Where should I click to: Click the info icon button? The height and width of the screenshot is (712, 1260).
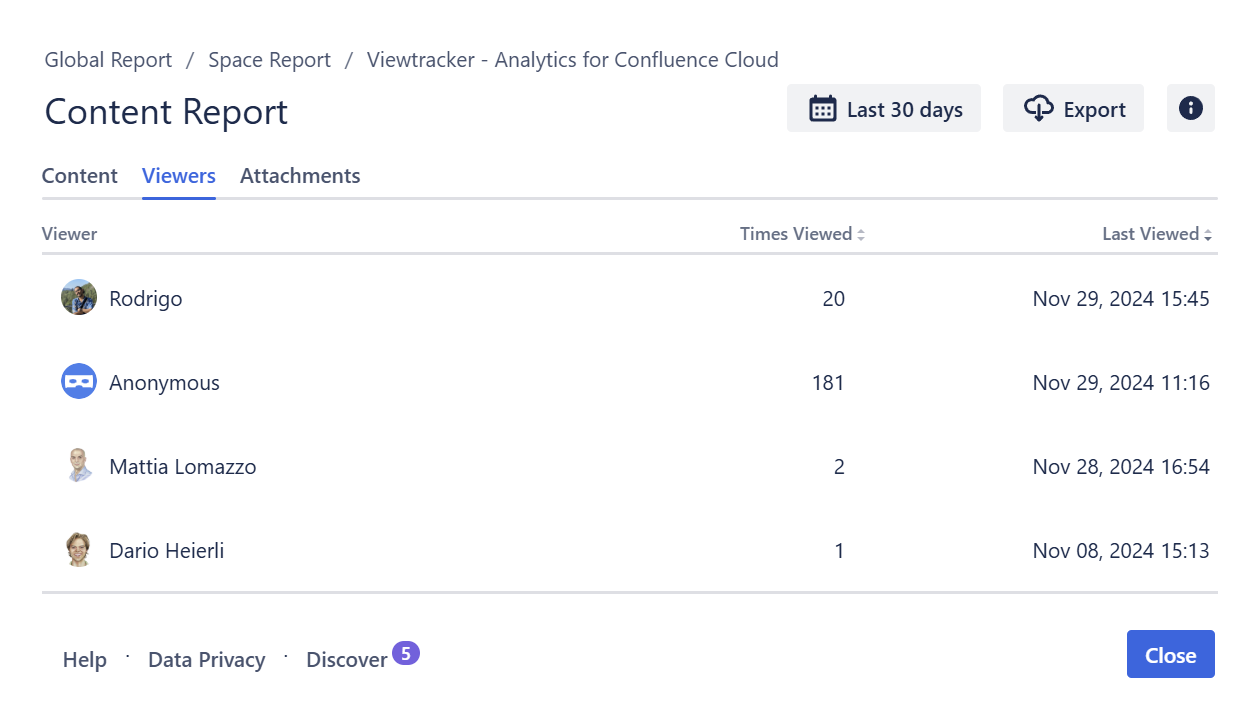[x=1190, y=108]
